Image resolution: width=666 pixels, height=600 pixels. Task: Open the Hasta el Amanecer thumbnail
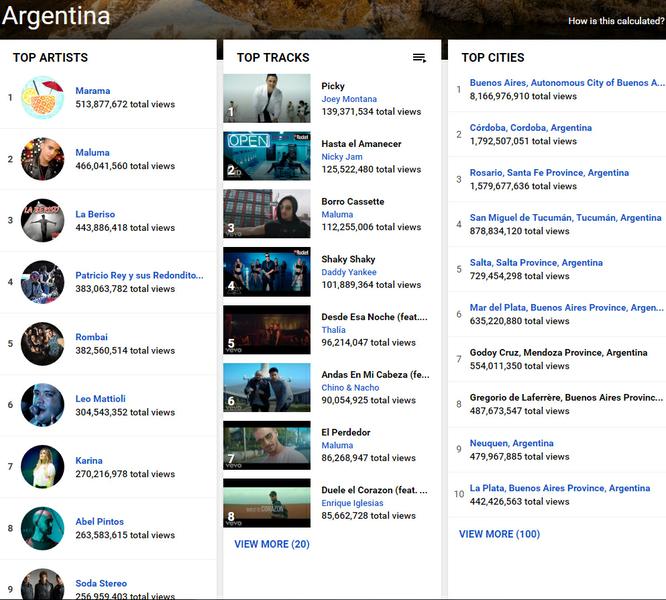266,156
